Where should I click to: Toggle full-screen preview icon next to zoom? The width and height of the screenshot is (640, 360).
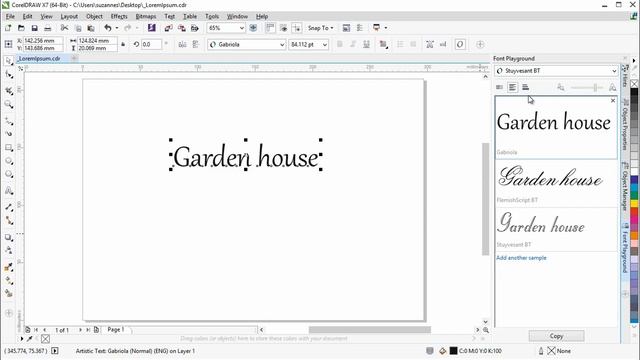(253, 28)
